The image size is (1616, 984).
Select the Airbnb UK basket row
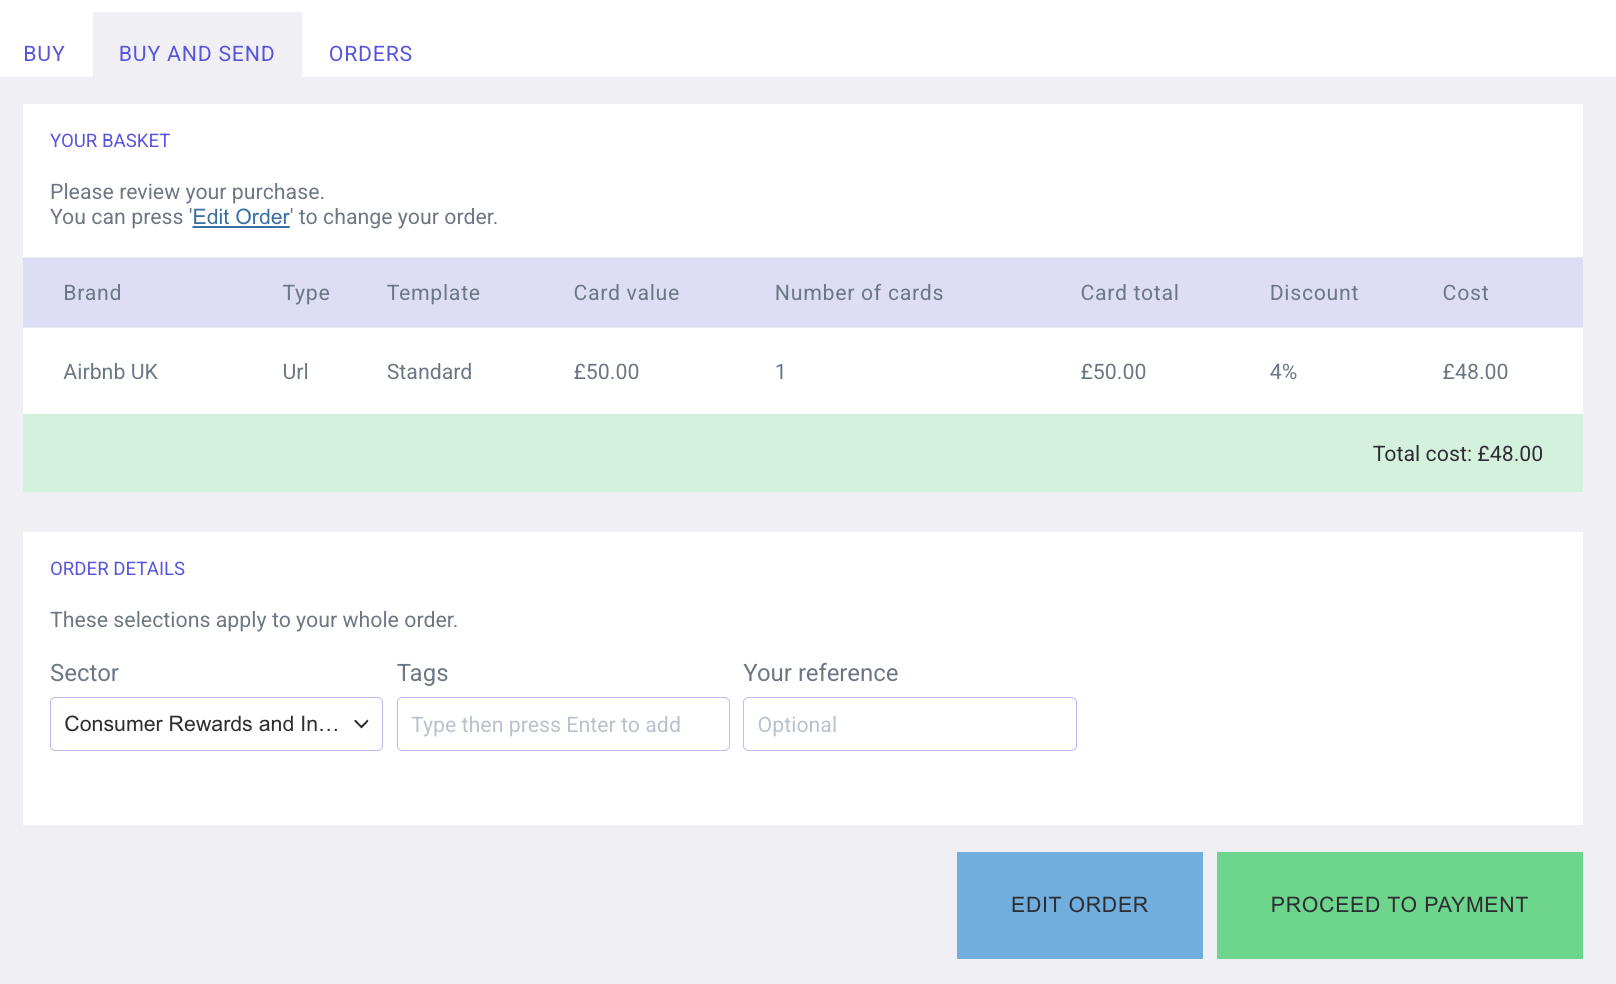click(110, 372)
